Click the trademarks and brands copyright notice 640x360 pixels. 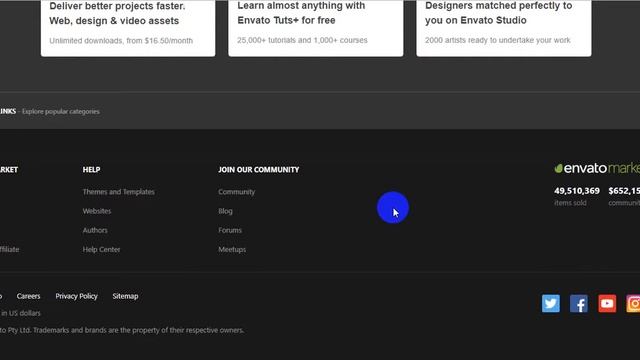click(x=122, y=330)
